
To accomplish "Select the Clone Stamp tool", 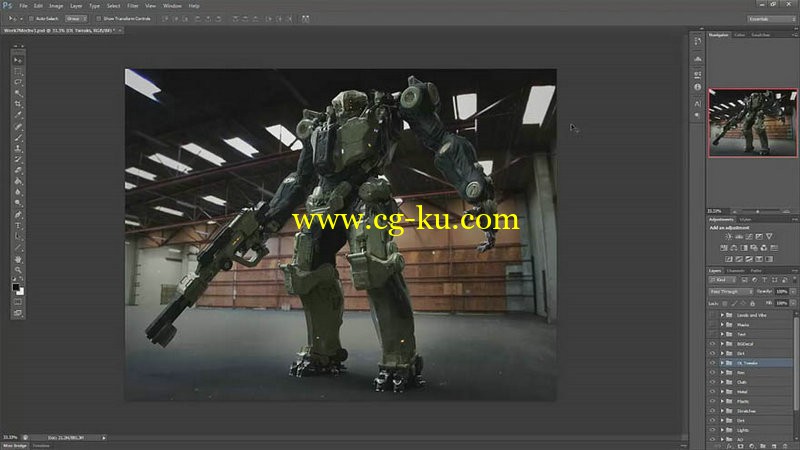I will click(x=18, y=148).
